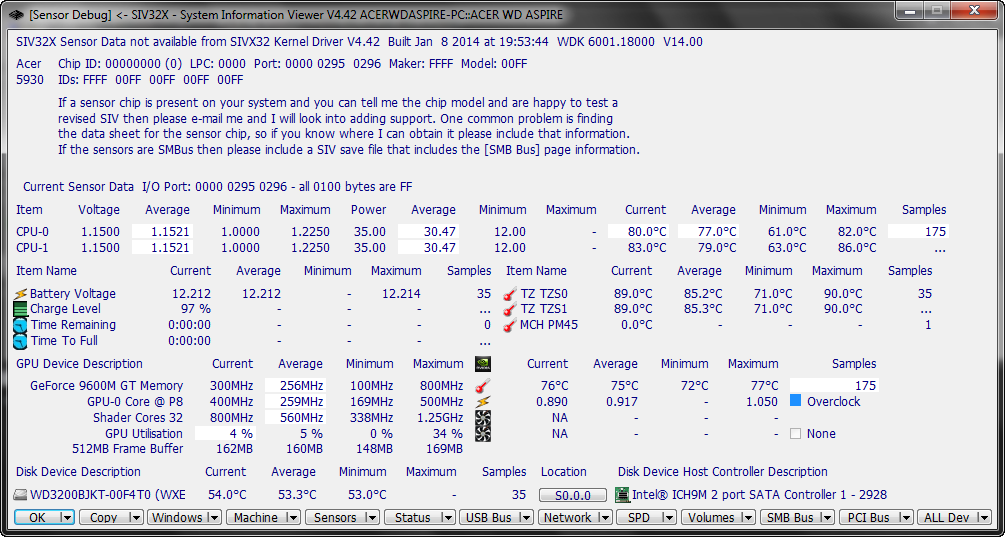The width and height of the screenshot is (1005, 537).
Task: Click the Intel ICH9M controller chip icon
Action: coord(622,495)
